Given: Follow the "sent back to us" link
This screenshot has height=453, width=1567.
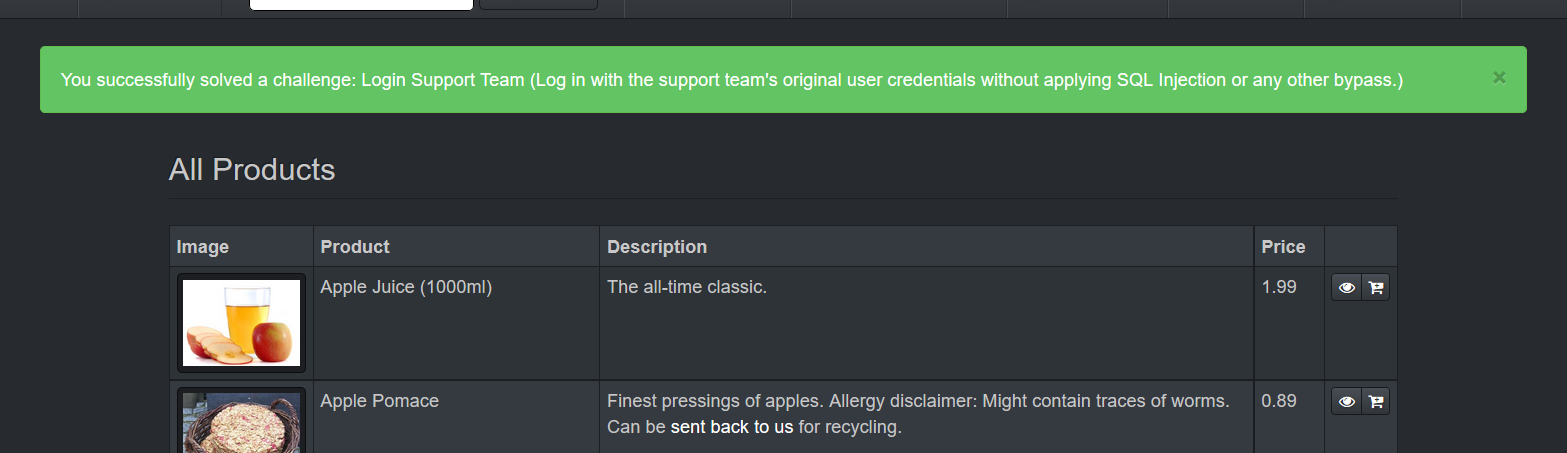Looking at the screenshot, I should click(x=732, y=427).
